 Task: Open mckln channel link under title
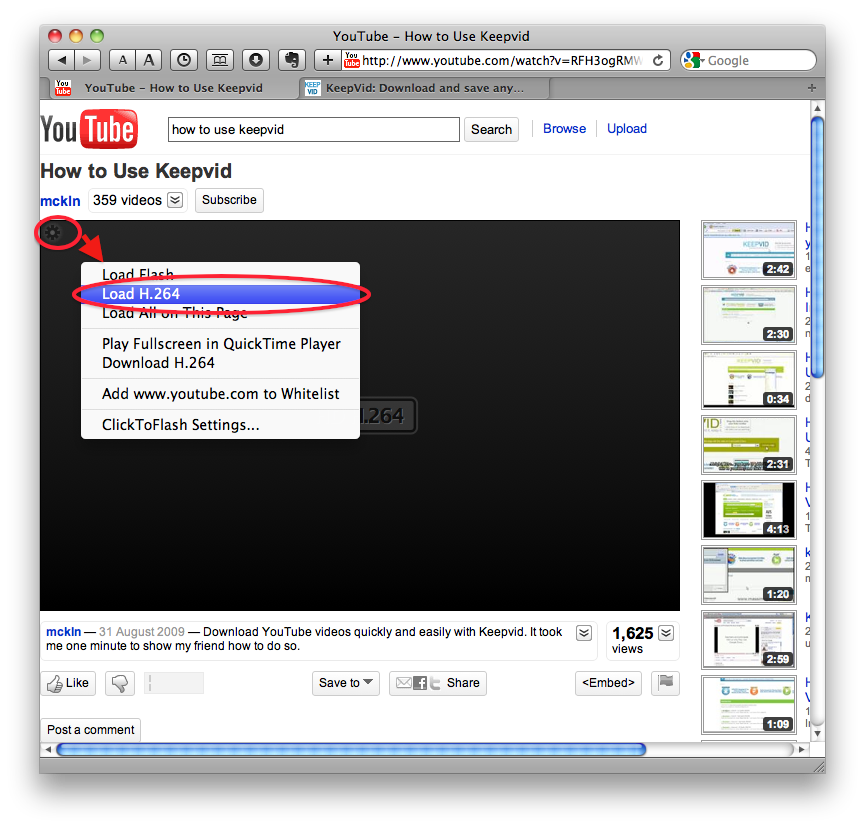60,201
